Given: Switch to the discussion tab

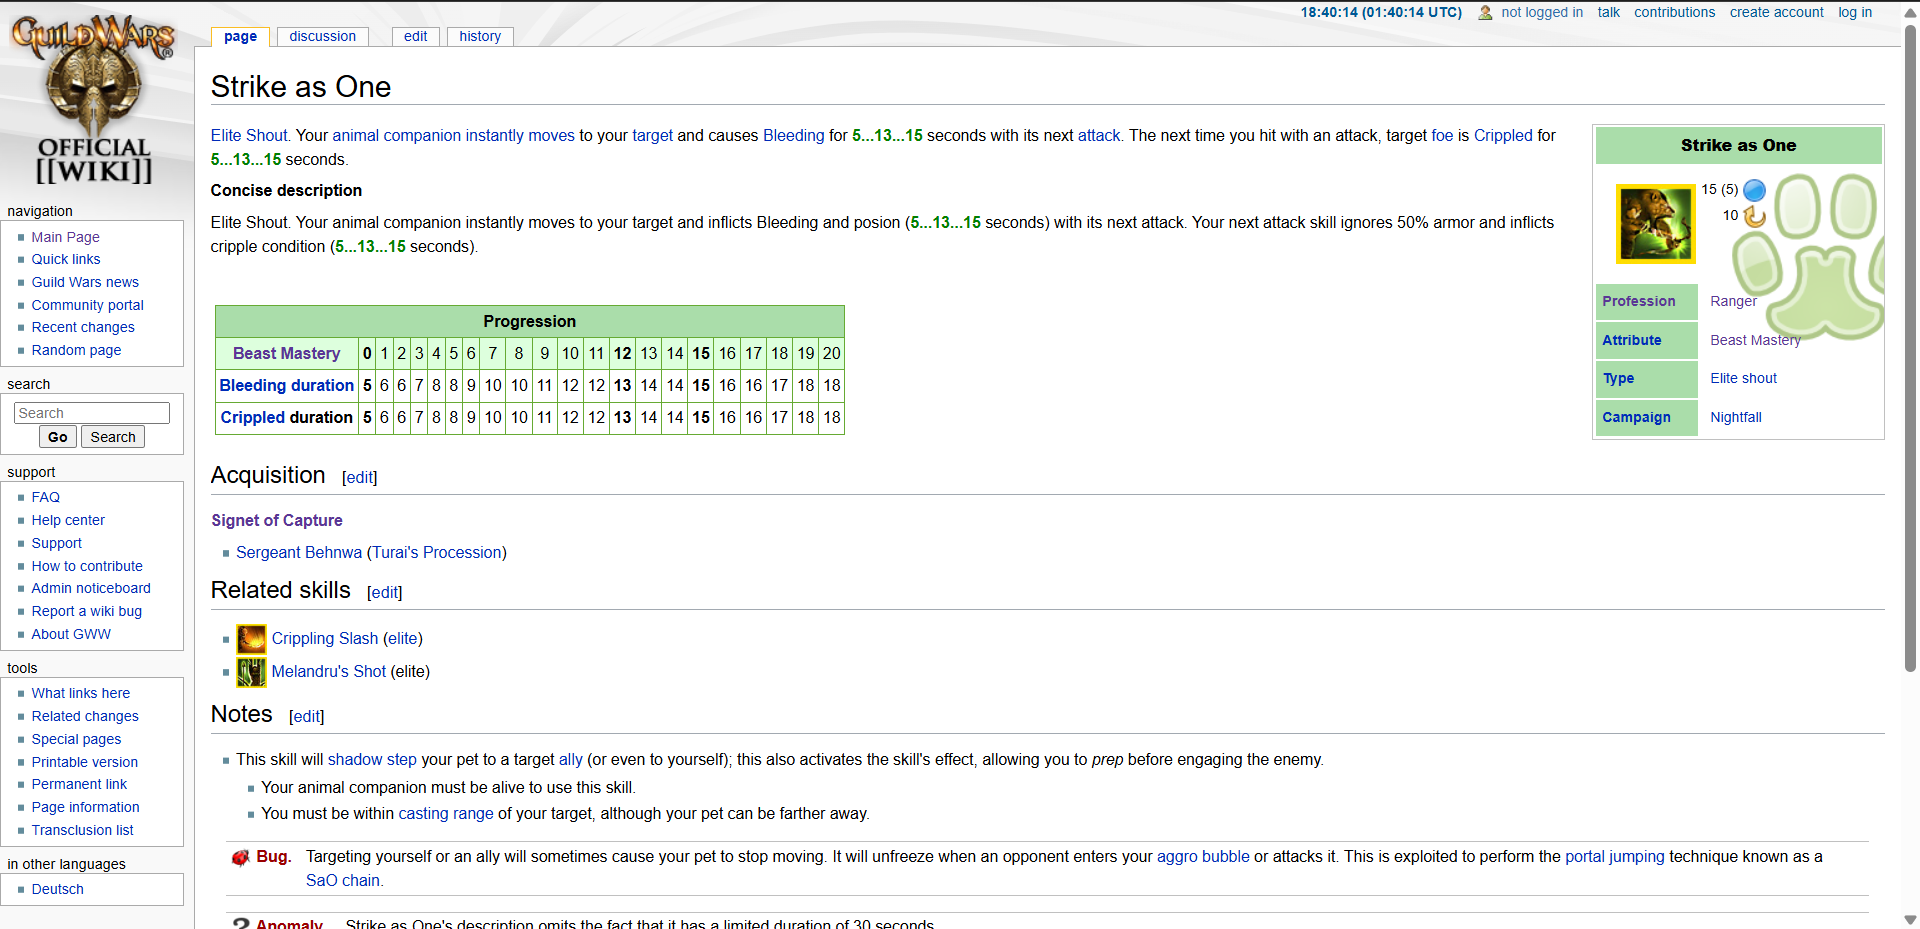Looking at the screenshot, I should coord(322,36).
